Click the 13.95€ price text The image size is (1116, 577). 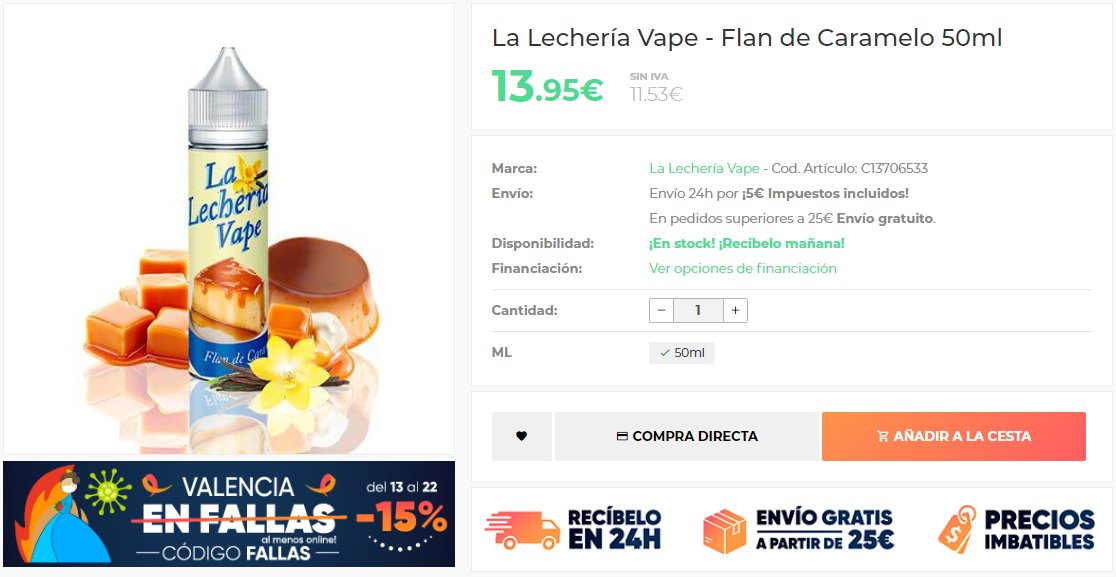[x=547, y=87]
